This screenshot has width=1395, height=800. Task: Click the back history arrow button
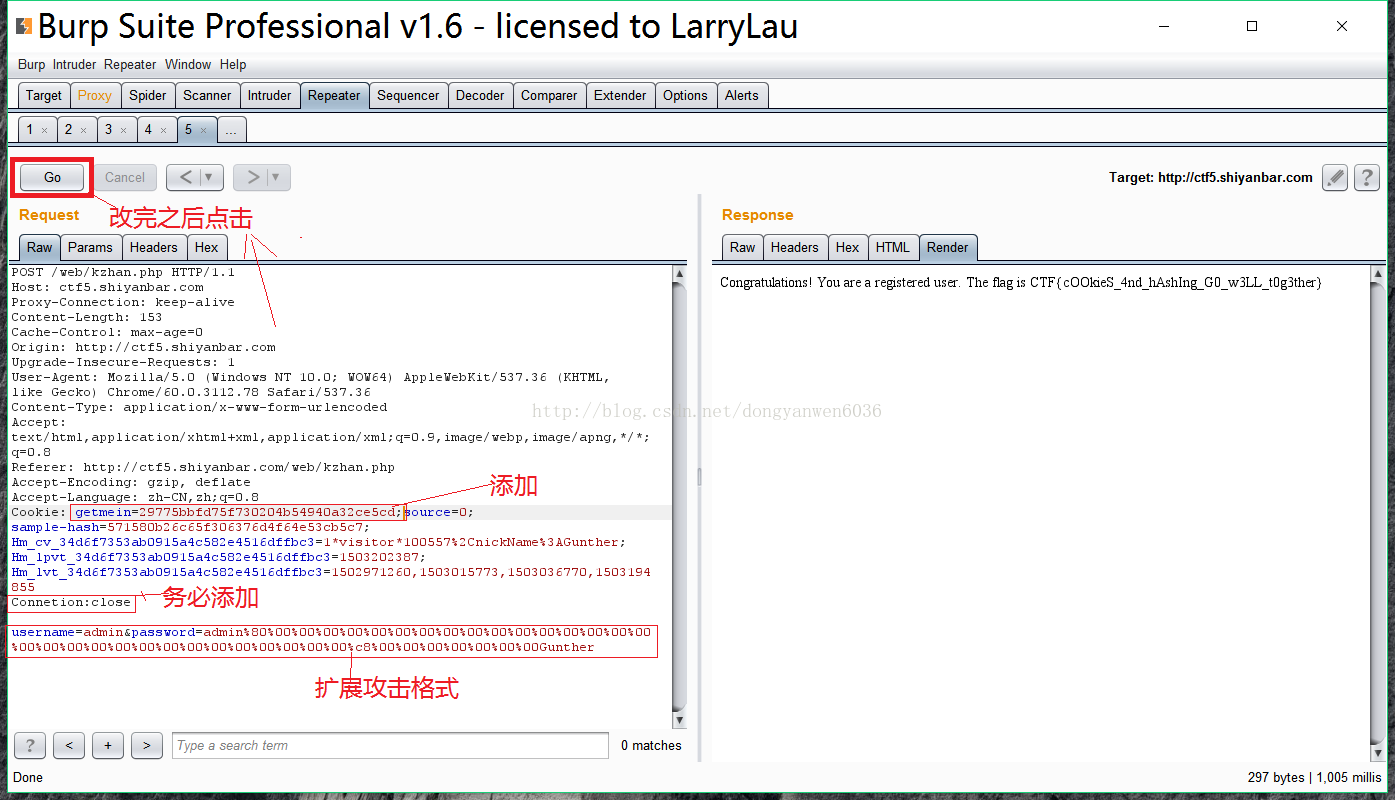pos(185,177)
